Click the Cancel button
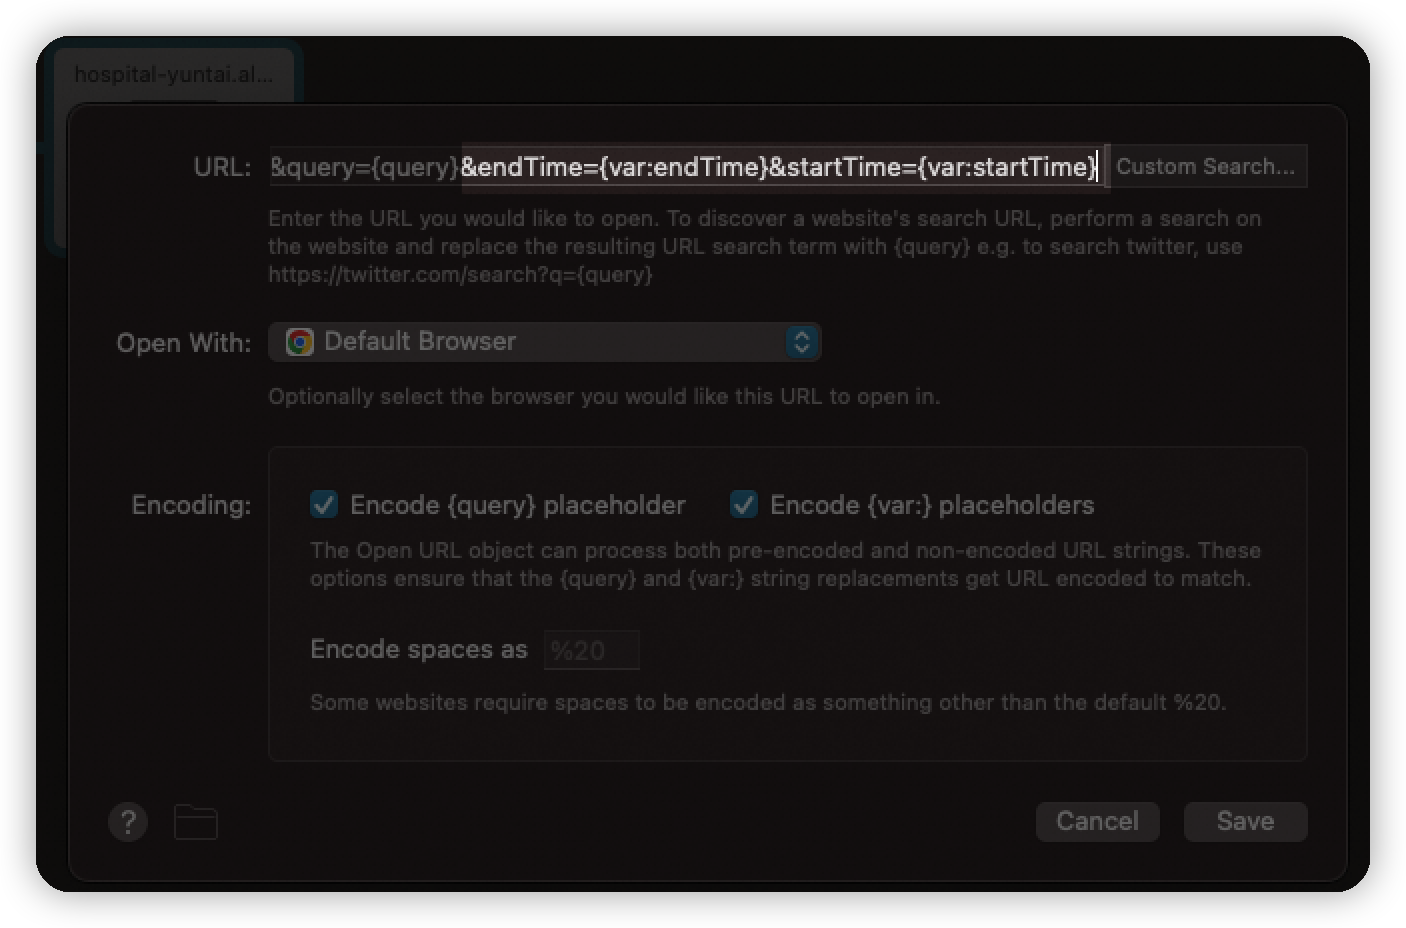The width and height of the screenshot is (1406, 928). pos(1097,821)
